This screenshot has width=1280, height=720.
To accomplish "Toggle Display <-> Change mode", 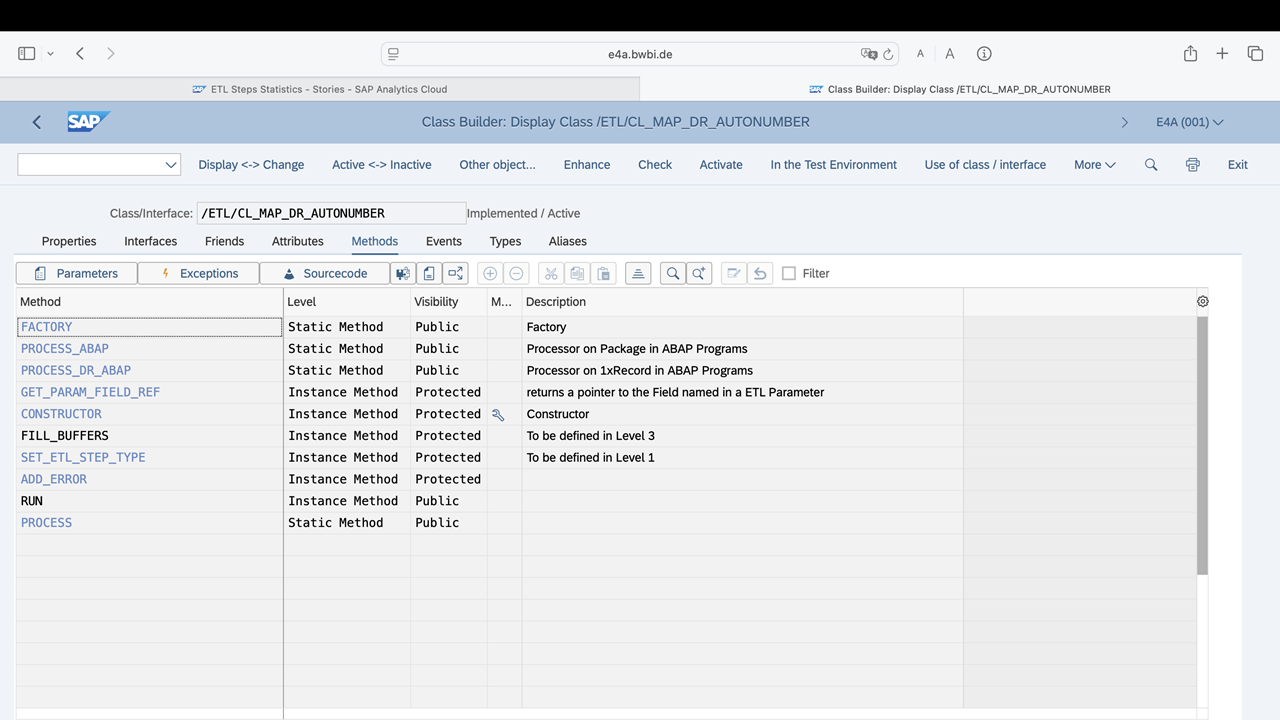I will tap(251, 164).
